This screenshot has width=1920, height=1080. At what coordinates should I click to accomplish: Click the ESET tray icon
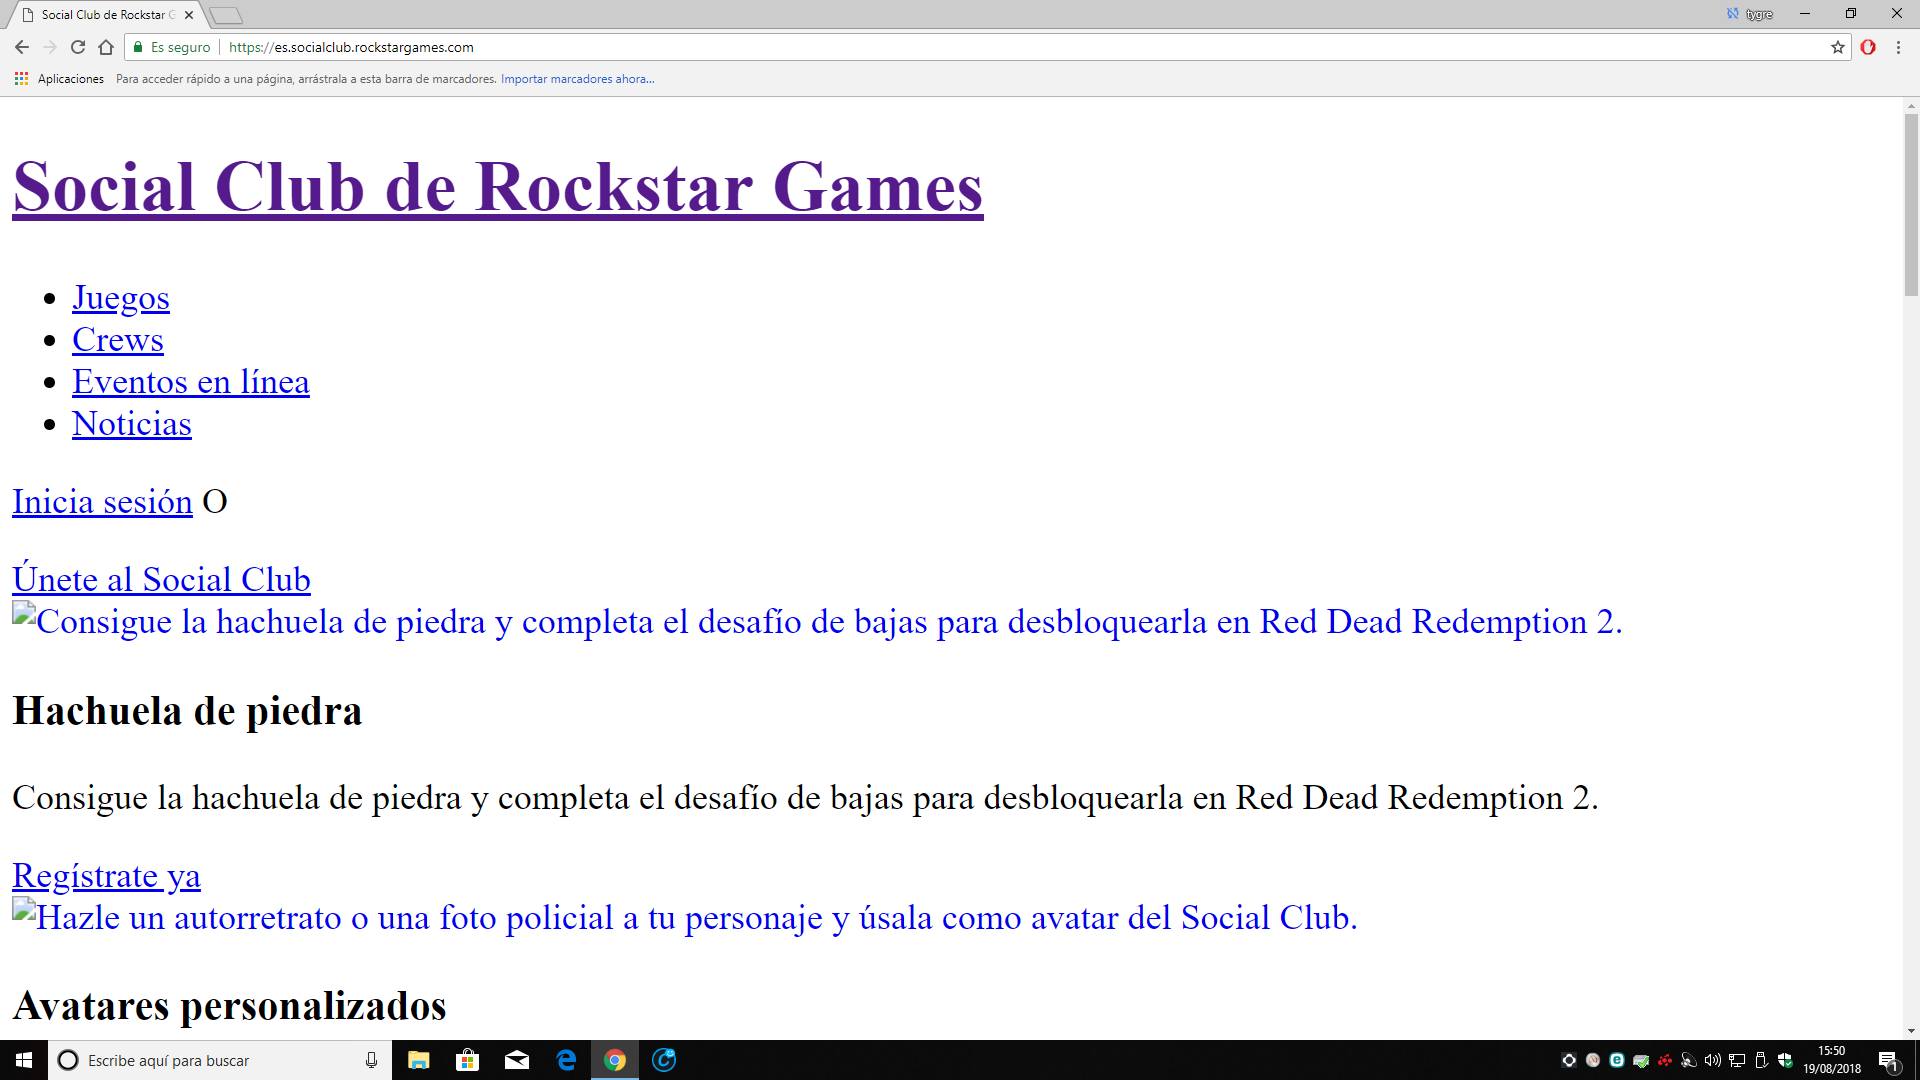pos(1617,1060)
